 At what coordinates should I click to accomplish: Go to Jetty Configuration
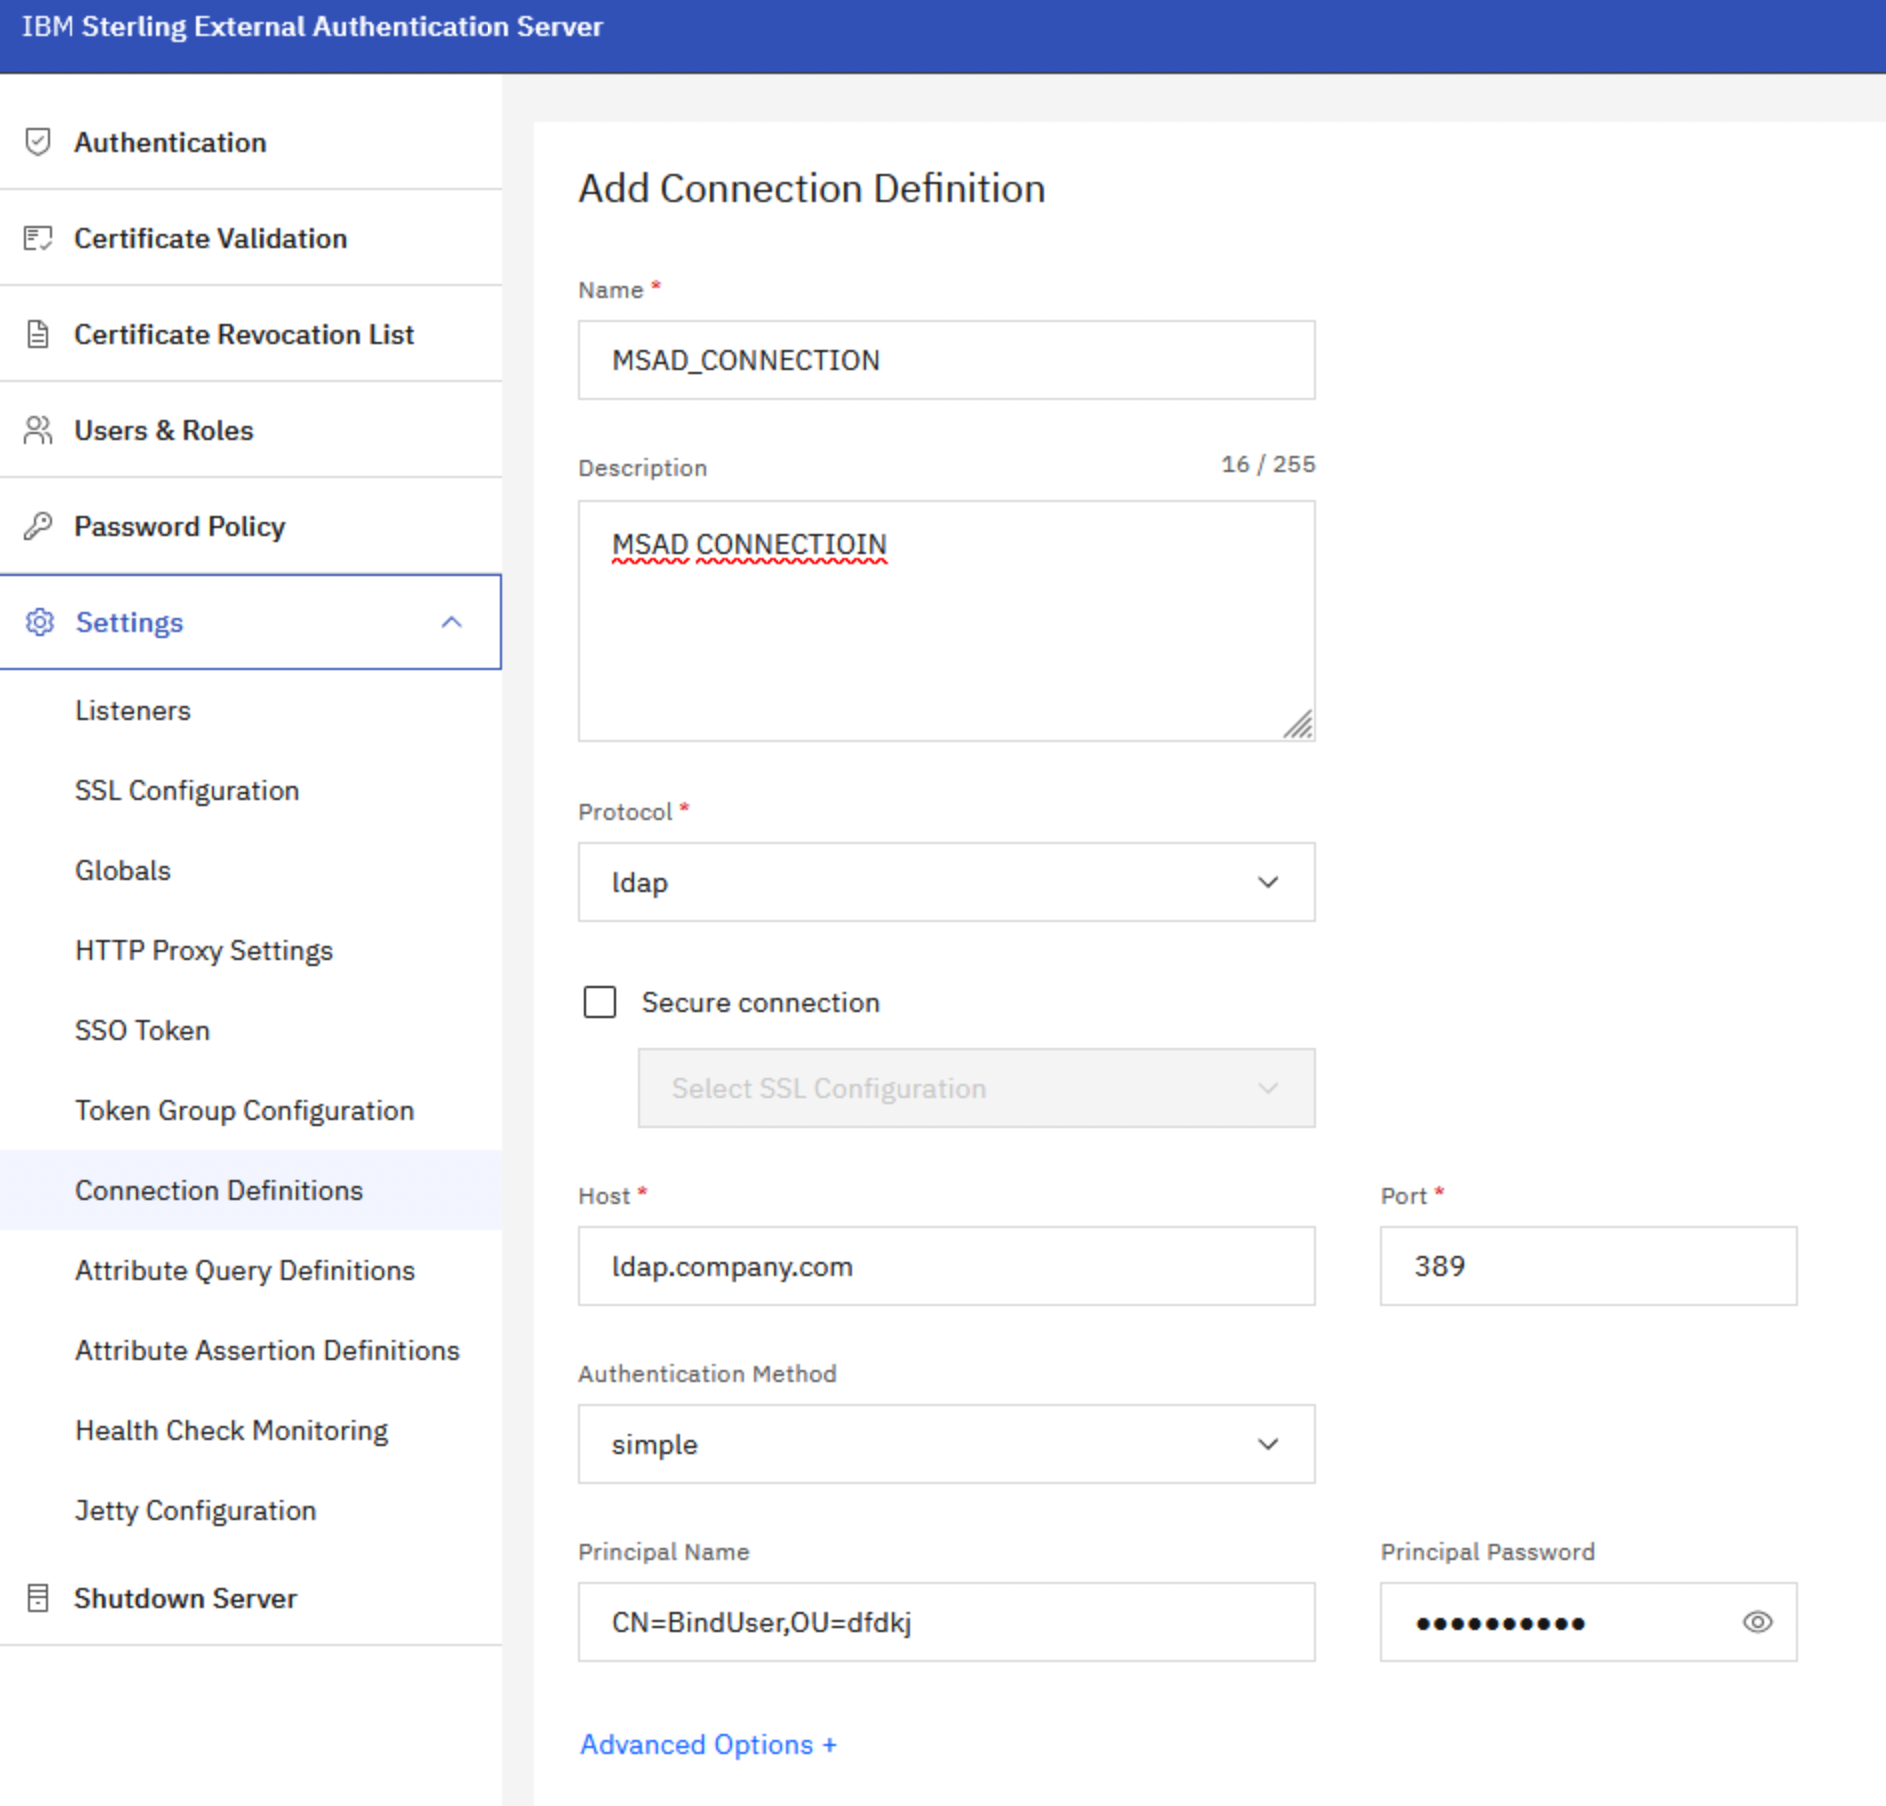(251, 1510)
